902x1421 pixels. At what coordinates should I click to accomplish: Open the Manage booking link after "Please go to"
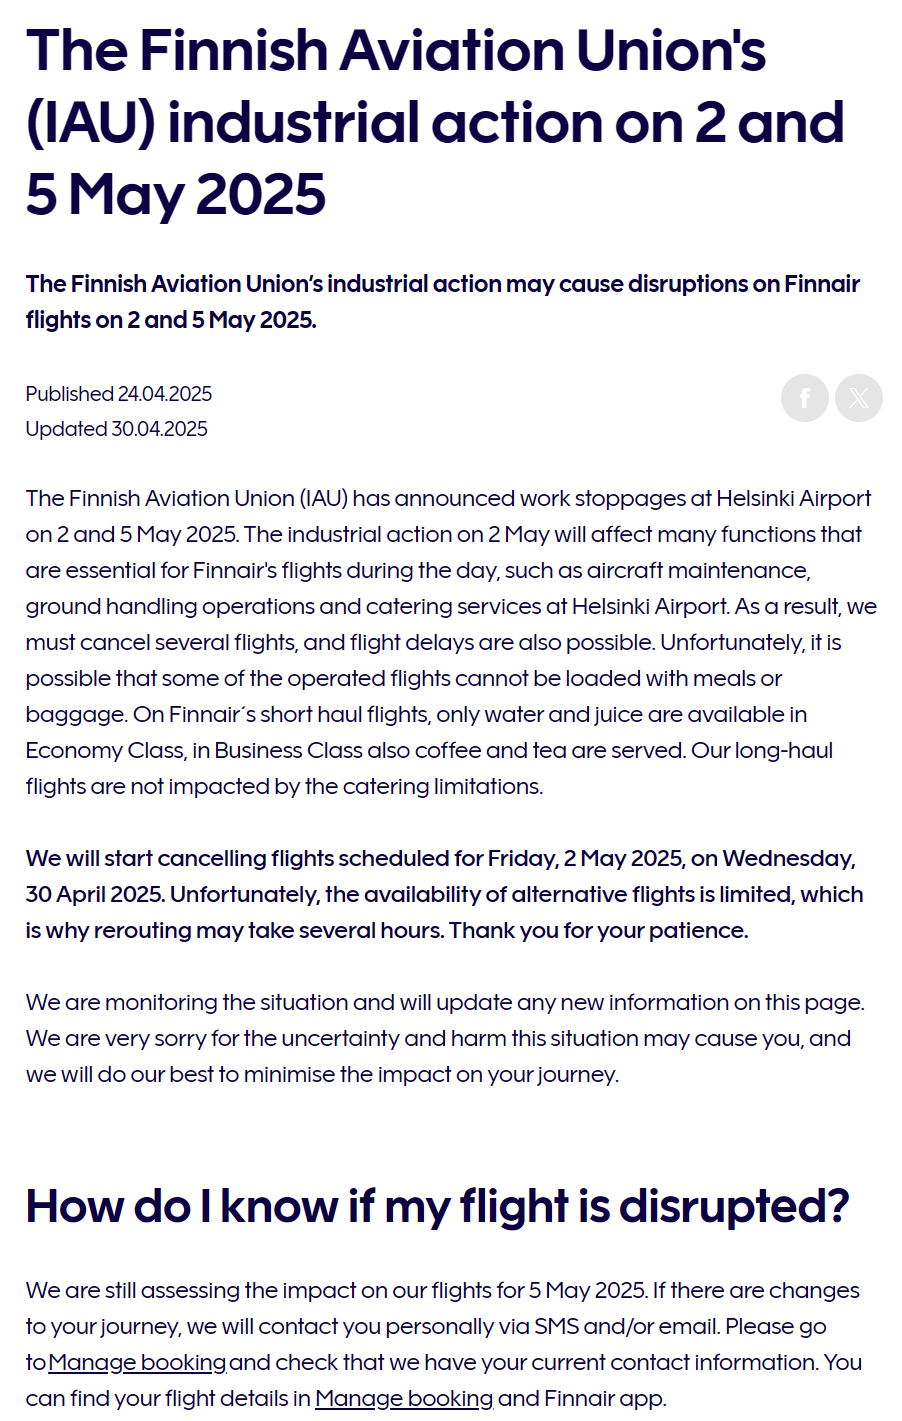pos(137,1362)
